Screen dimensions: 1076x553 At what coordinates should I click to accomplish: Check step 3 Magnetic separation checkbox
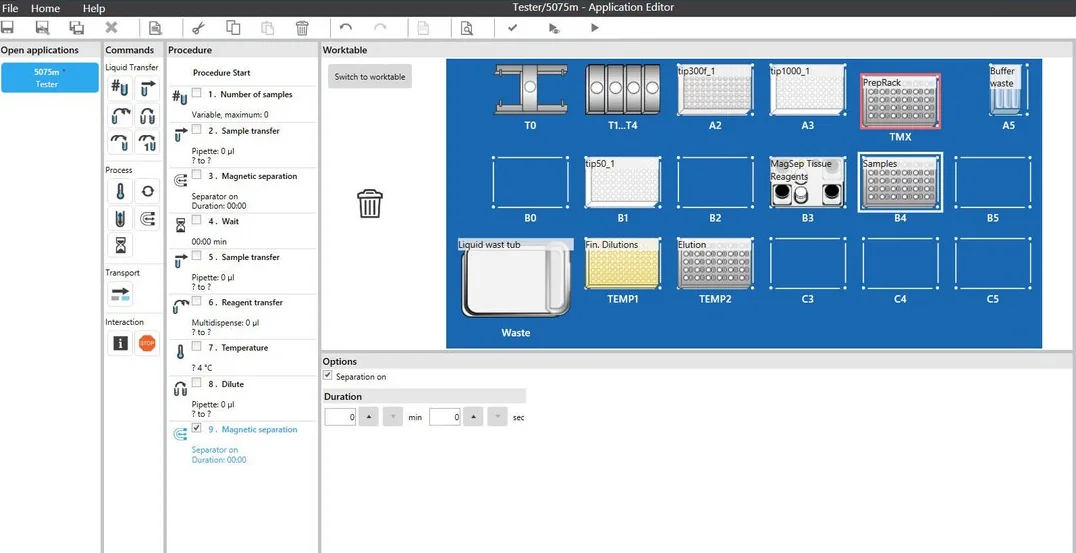(x=197, y=175)
